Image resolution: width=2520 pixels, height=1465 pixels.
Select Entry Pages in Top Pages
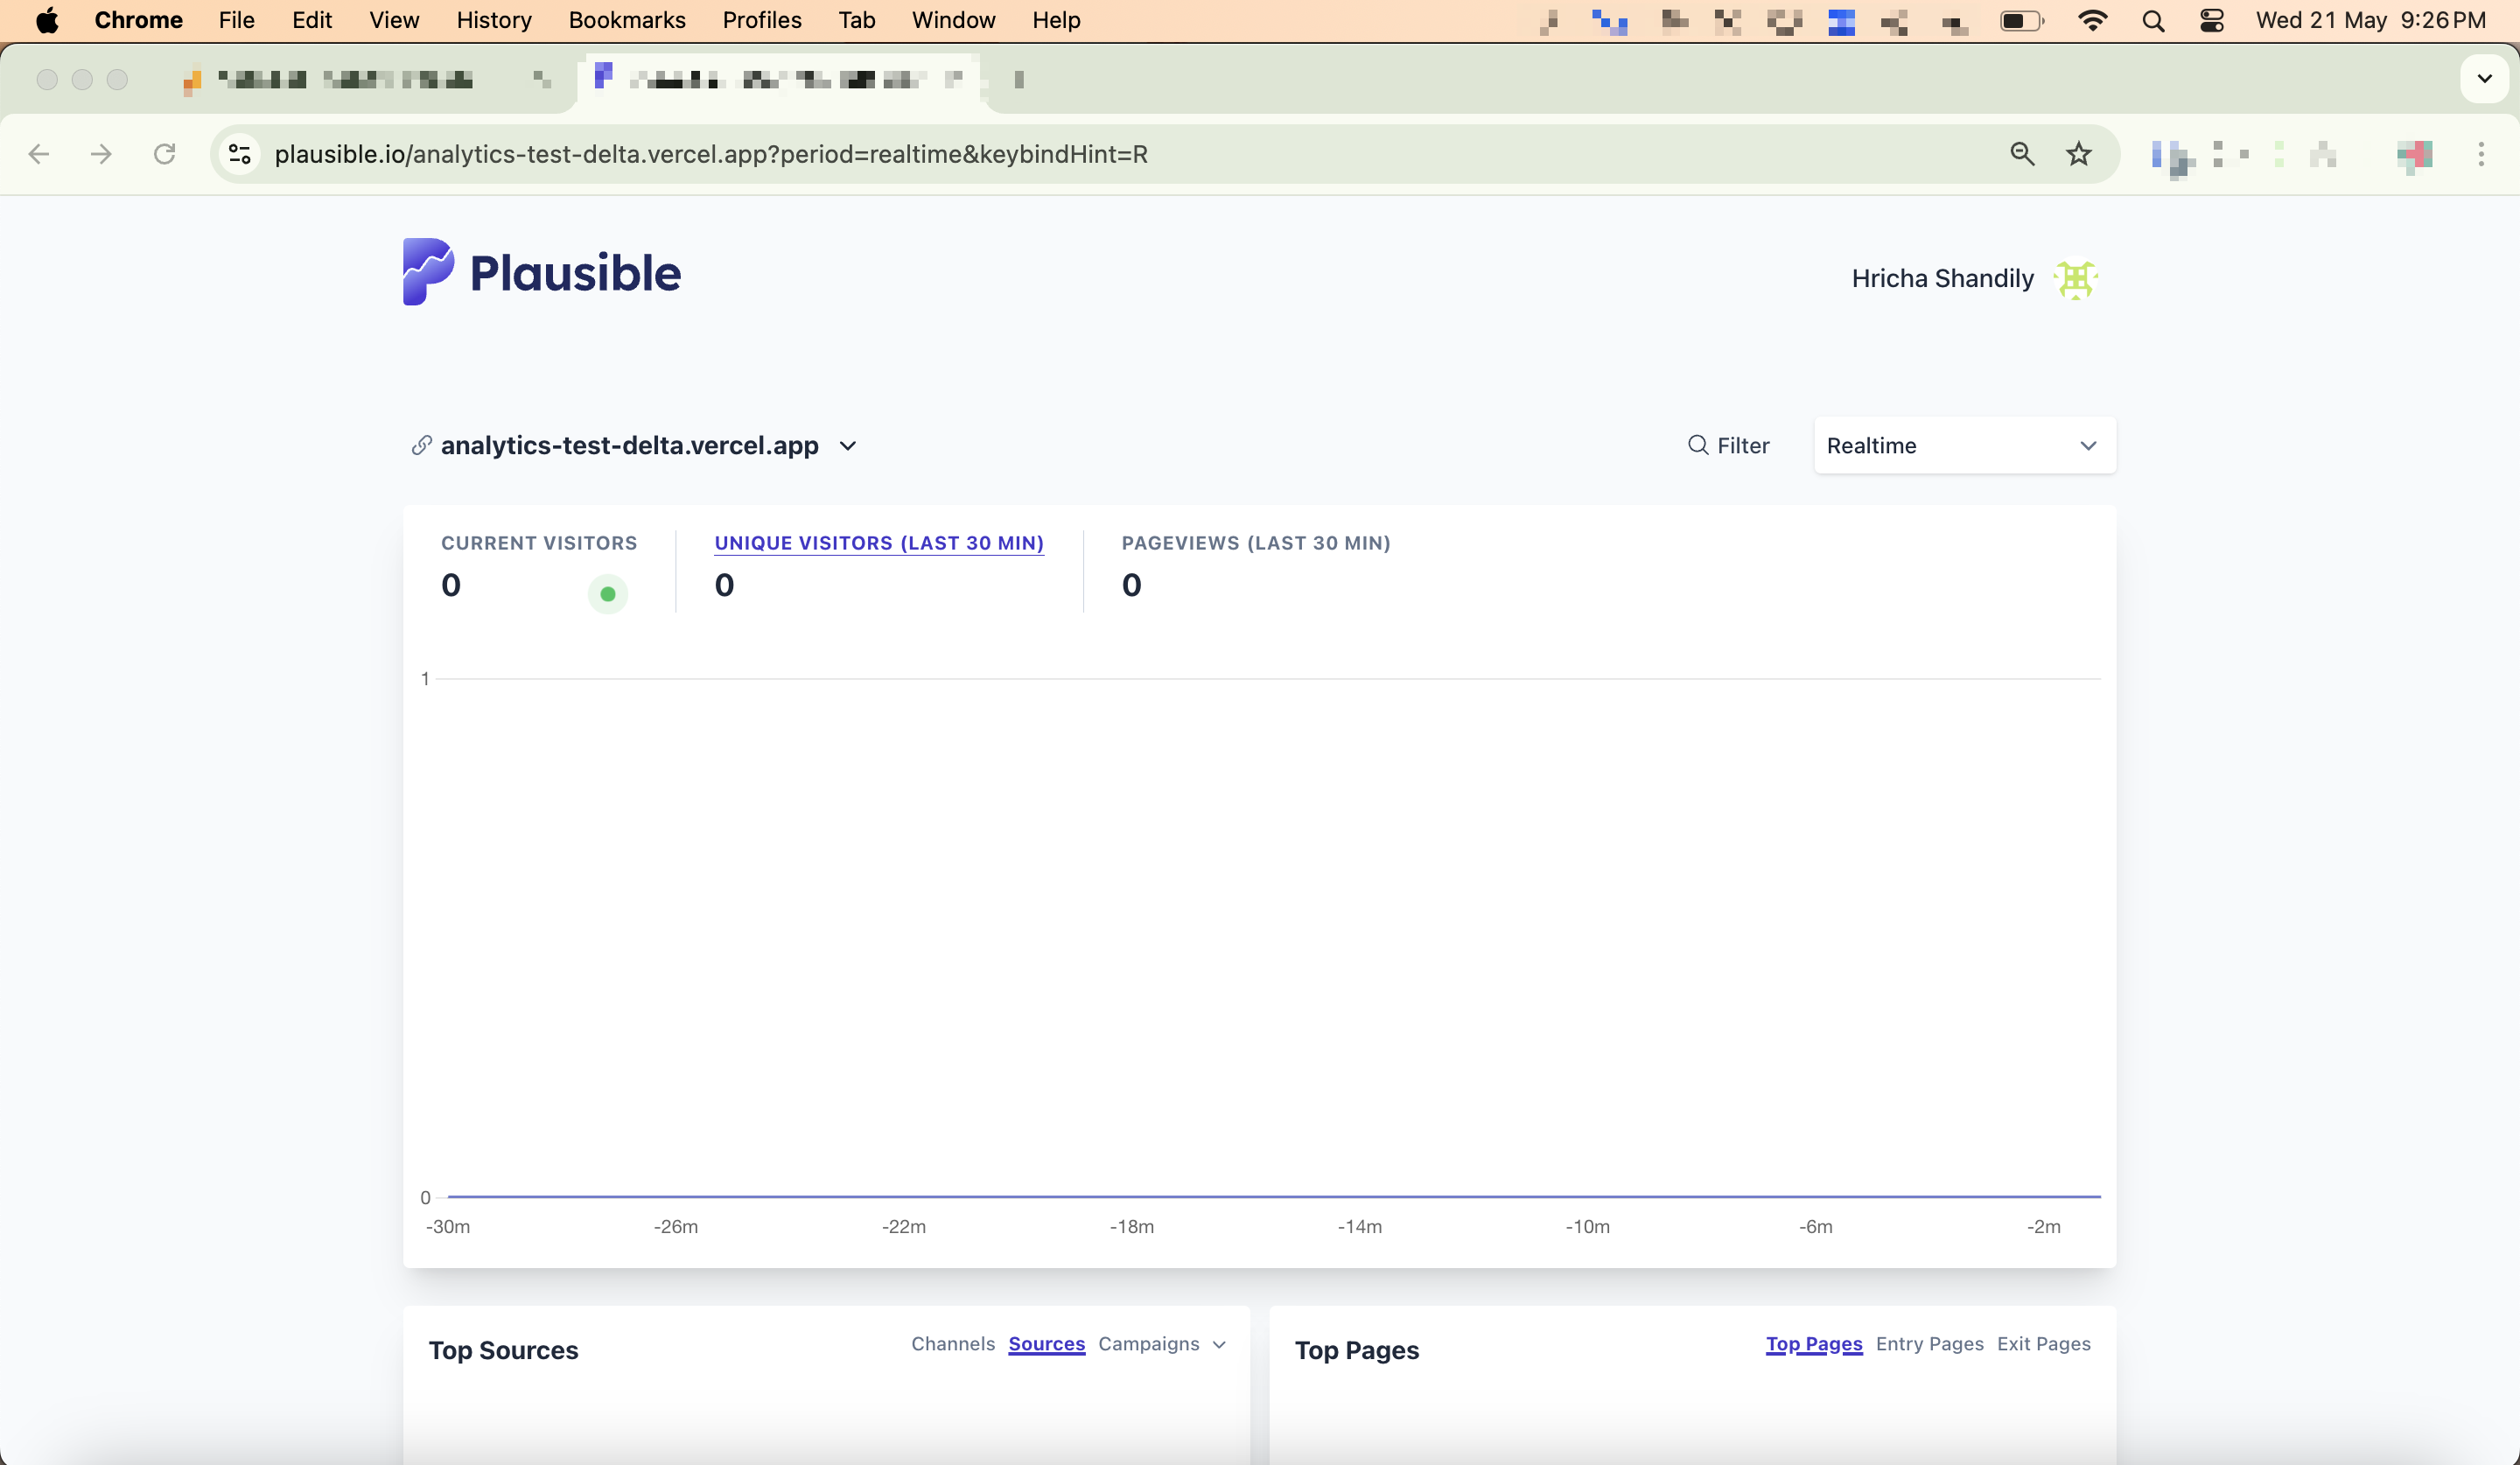(1929, 1344)
